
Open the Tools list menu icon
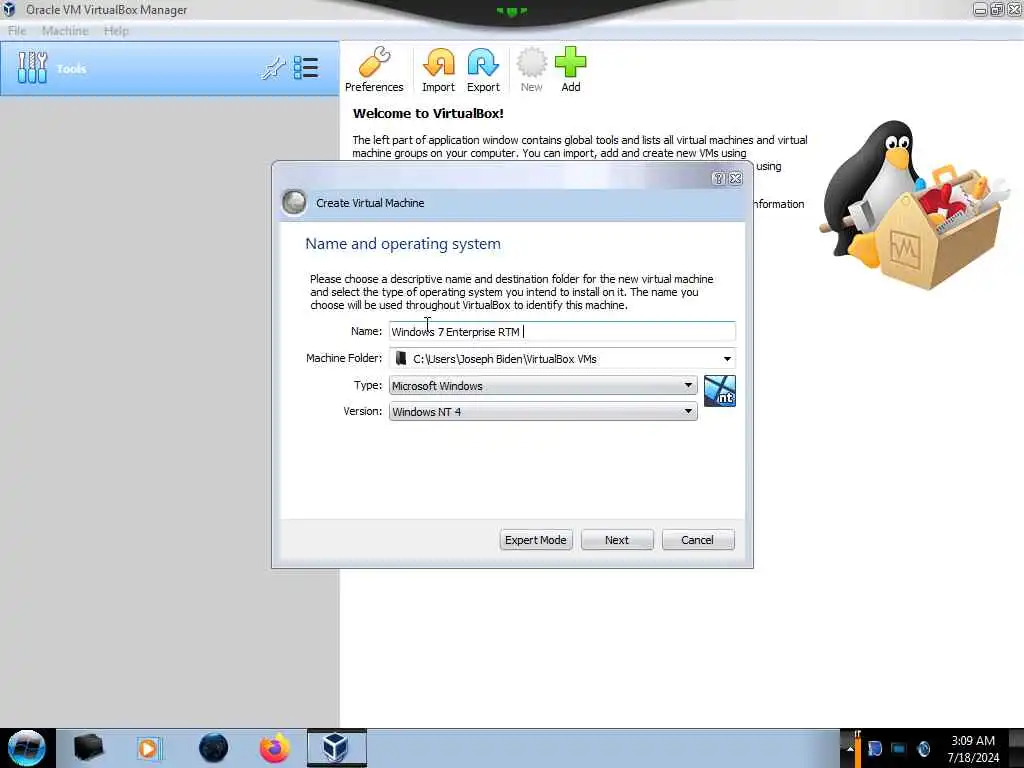coord(306,68)
